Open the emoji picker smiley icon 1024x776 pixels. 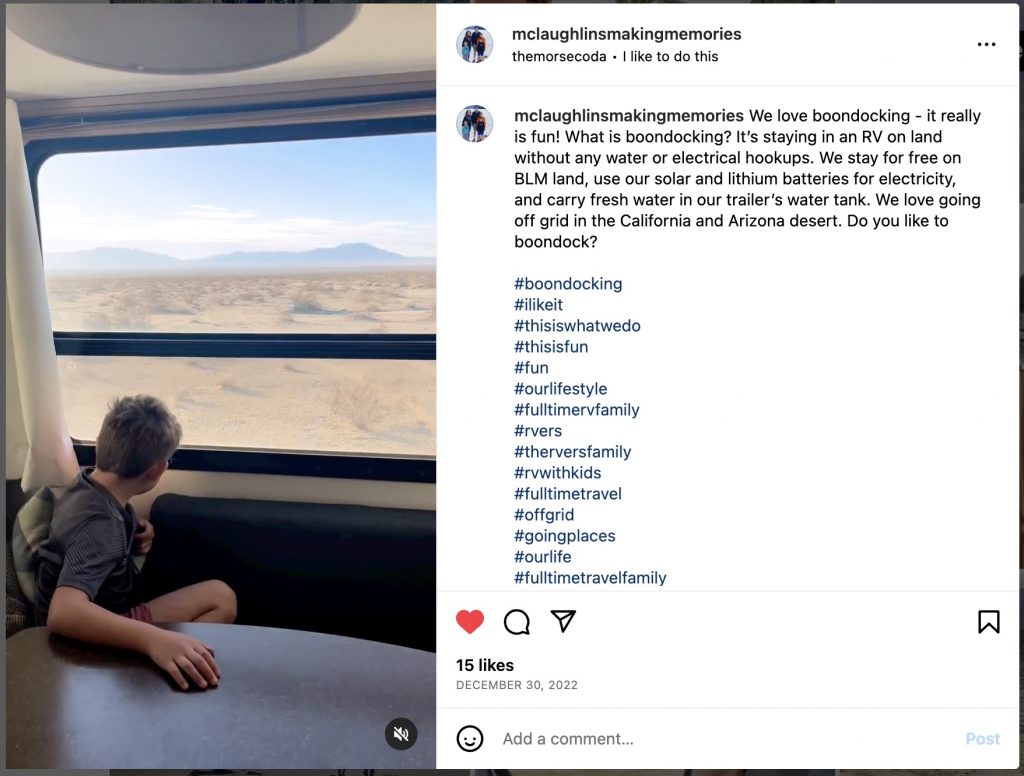pos(470,739)
